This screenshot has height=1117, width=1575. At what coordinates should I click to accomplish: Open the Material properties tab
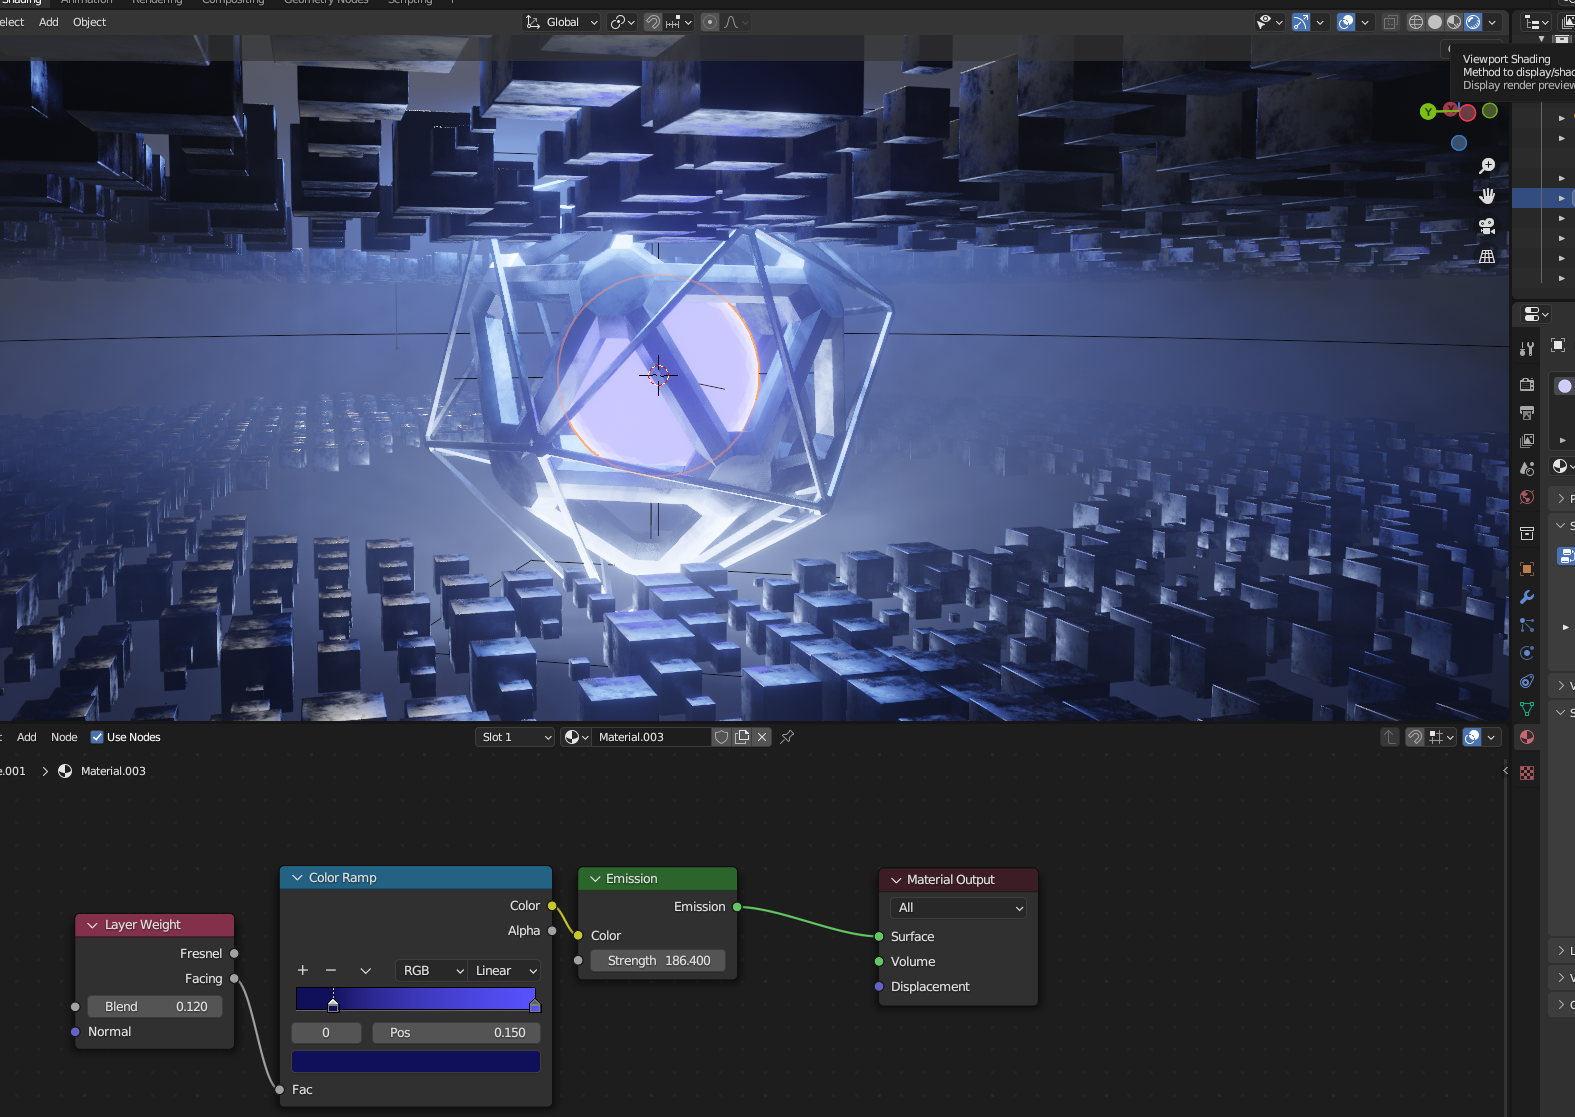(x=1527, y=737)
